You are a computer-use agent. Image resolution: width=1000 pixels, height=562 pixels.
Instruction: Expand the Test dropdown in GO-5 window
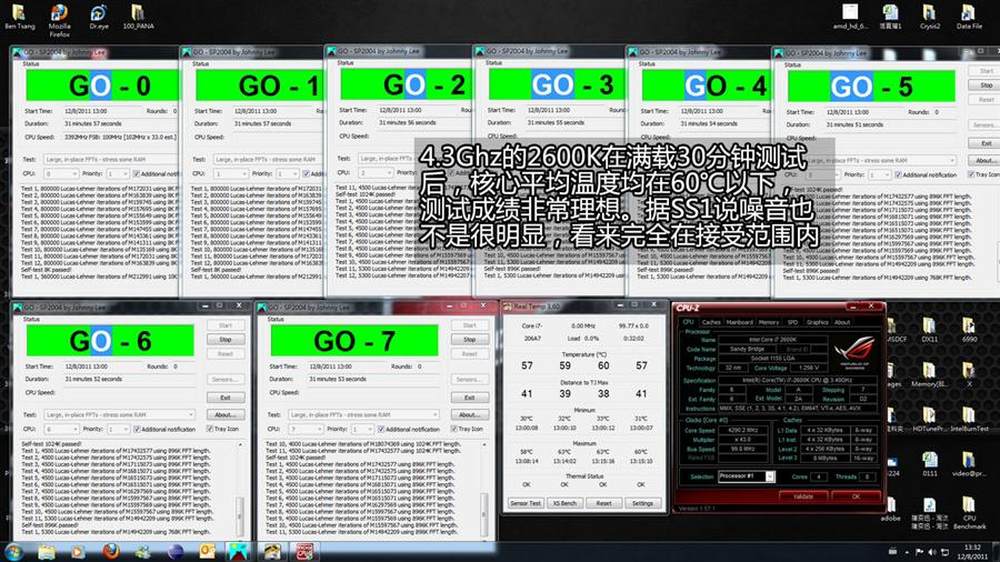point(880,160)
